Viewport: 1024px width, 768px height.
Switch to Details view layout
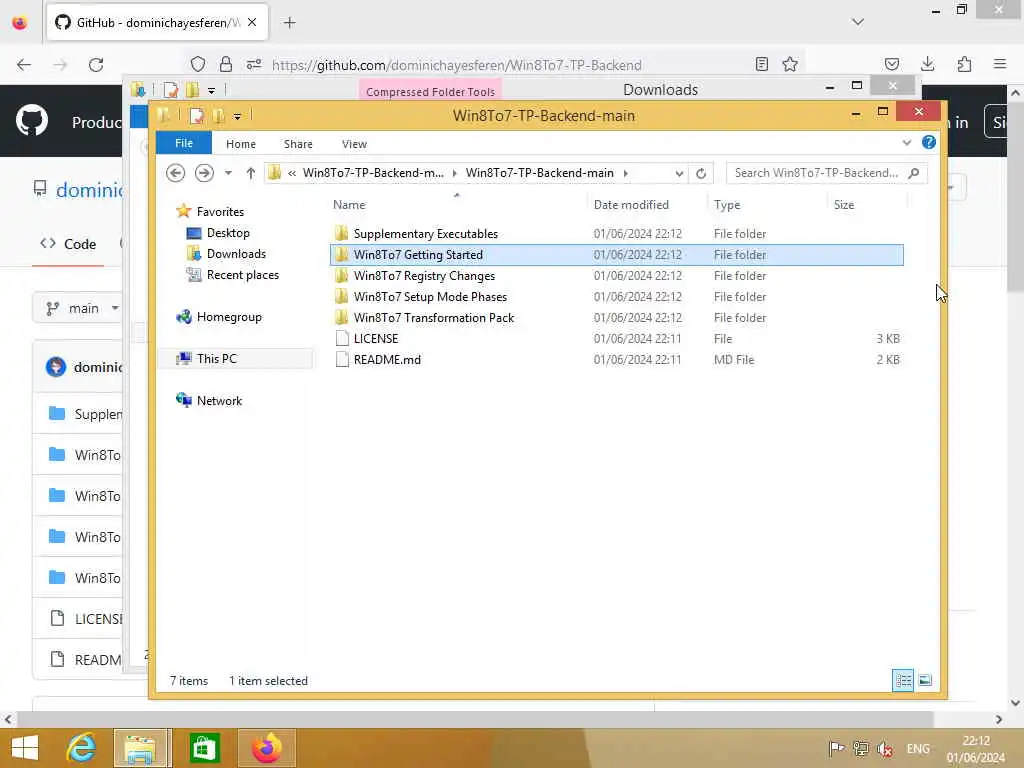[903, 680]
